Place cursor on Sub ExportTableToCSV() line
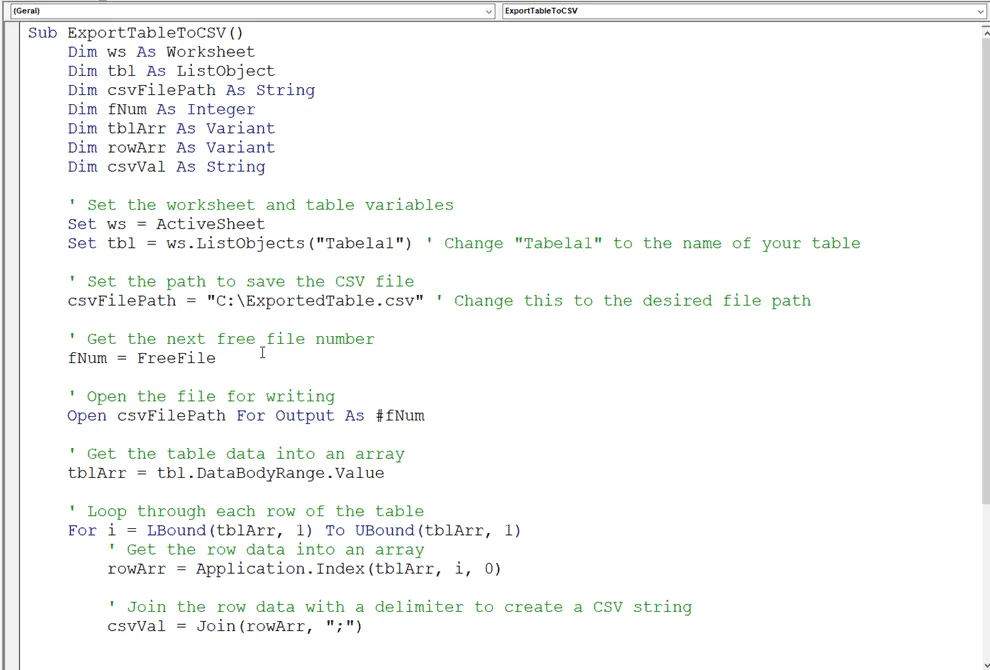990x670 pixels. (136, 33)
